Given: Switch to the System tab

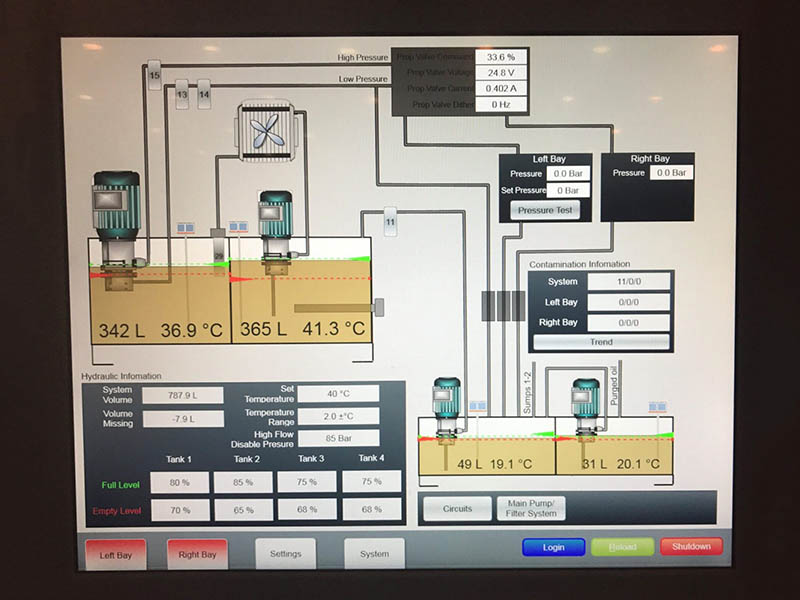Looking at the screenshot, I should [374, 554].
